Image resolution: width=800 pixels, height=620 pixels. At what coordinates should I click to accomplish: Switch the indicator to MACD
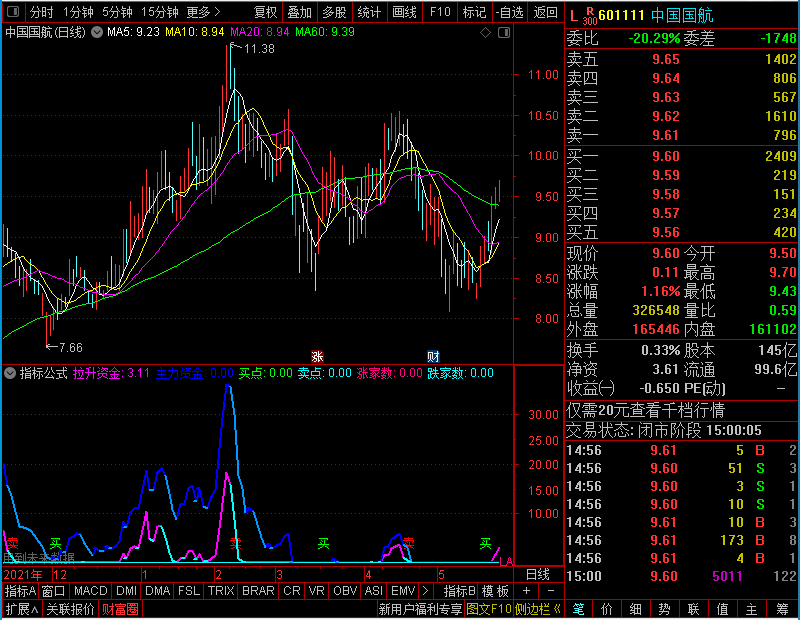90,591
